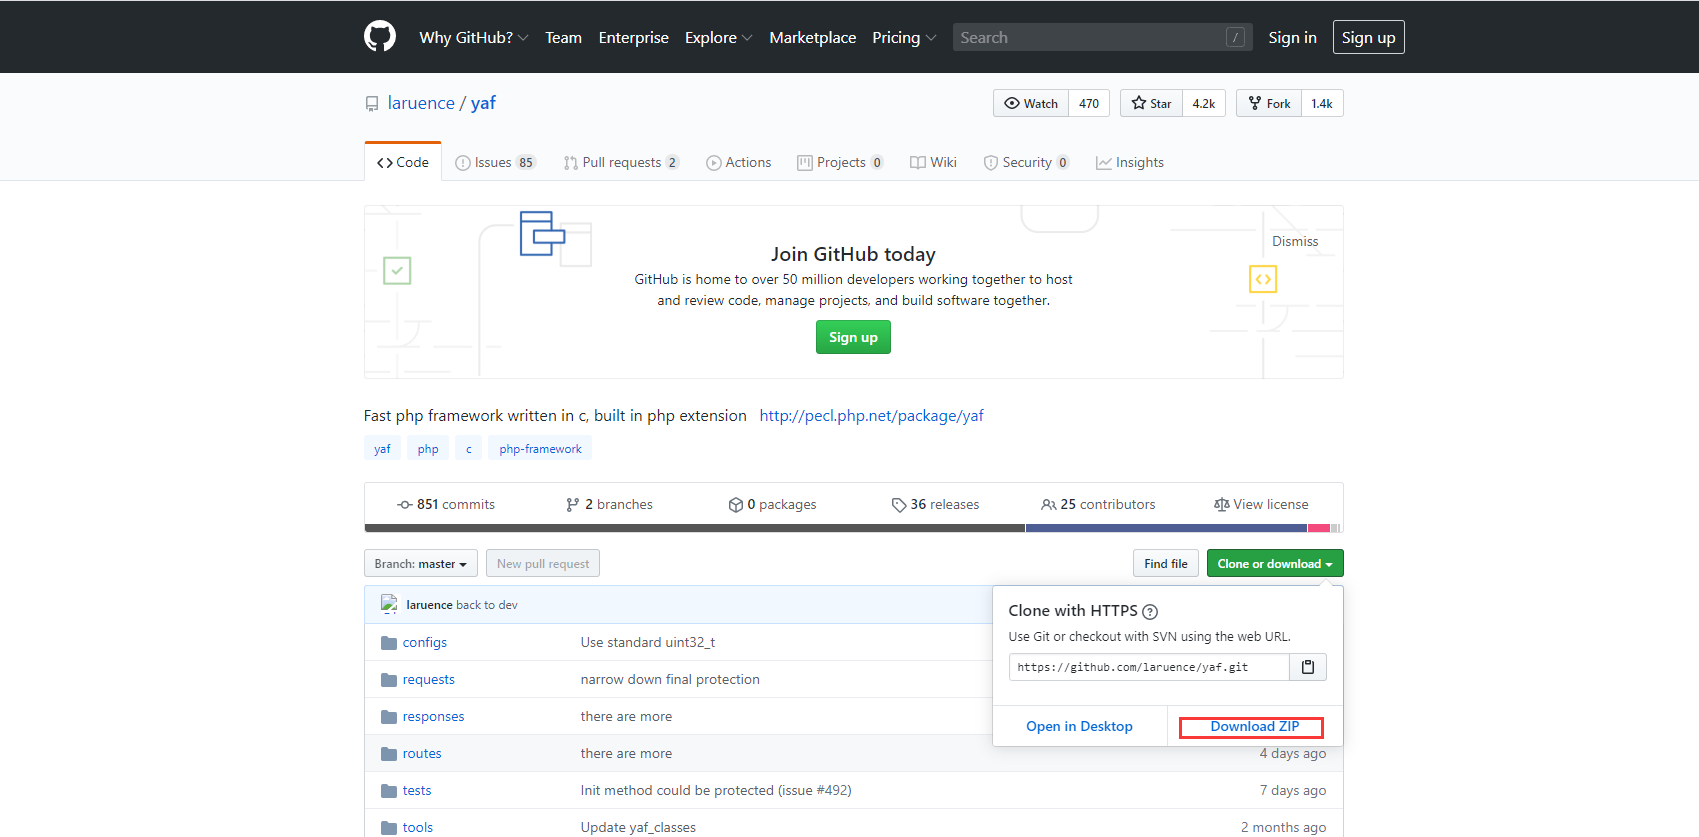
Task: Switch to the Code tab
Action: click(x=403, y=162)
